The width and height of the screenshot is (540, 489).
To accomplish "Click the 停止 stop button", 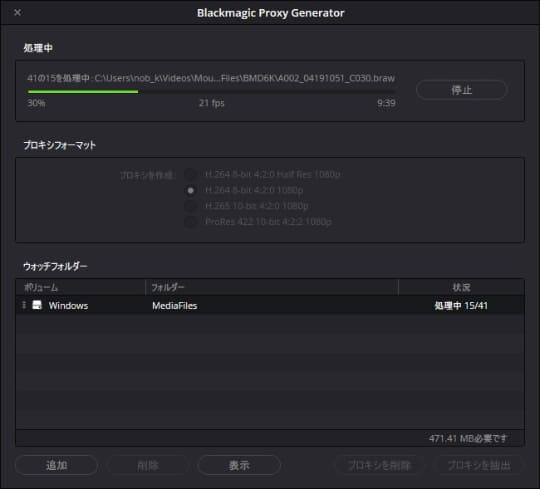I will click(461, 90).
